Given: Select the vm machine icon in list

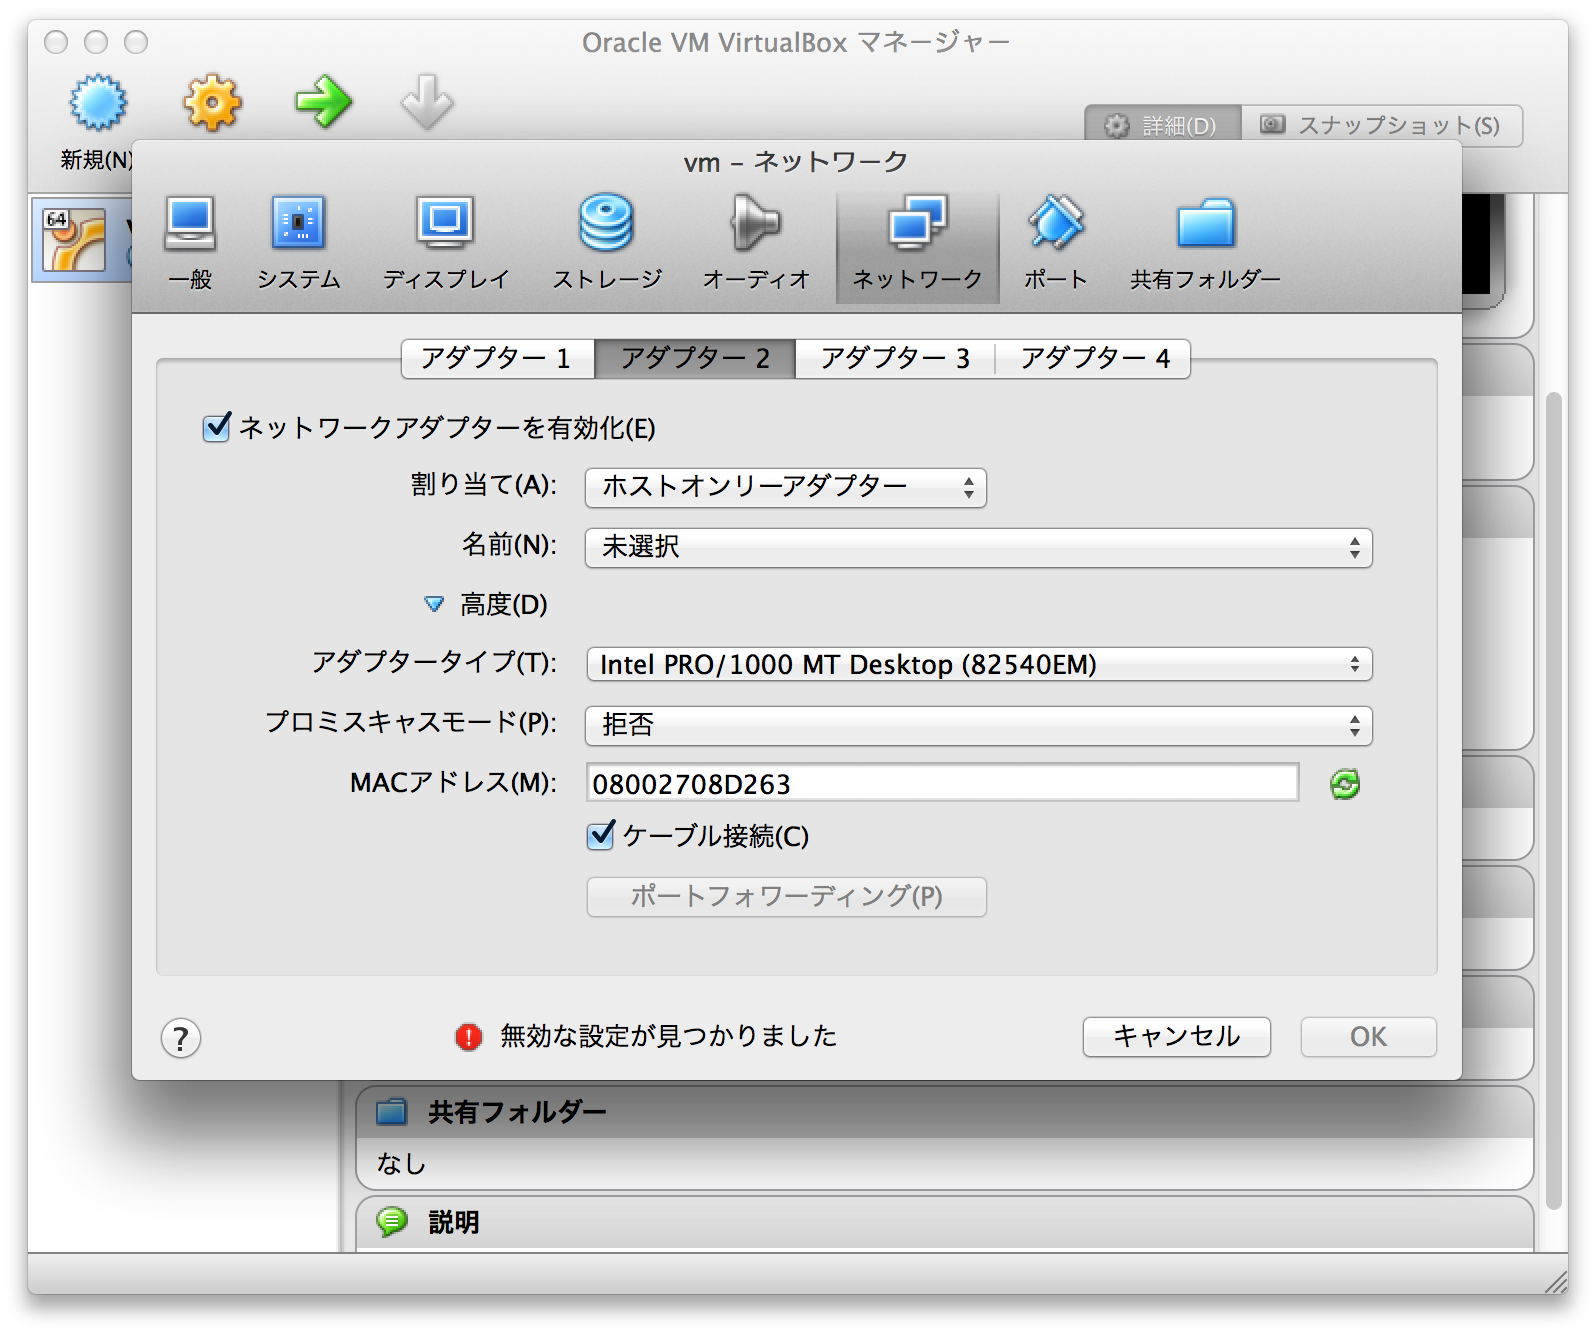Looking at the screenshot, I should [x=74, y=240].
